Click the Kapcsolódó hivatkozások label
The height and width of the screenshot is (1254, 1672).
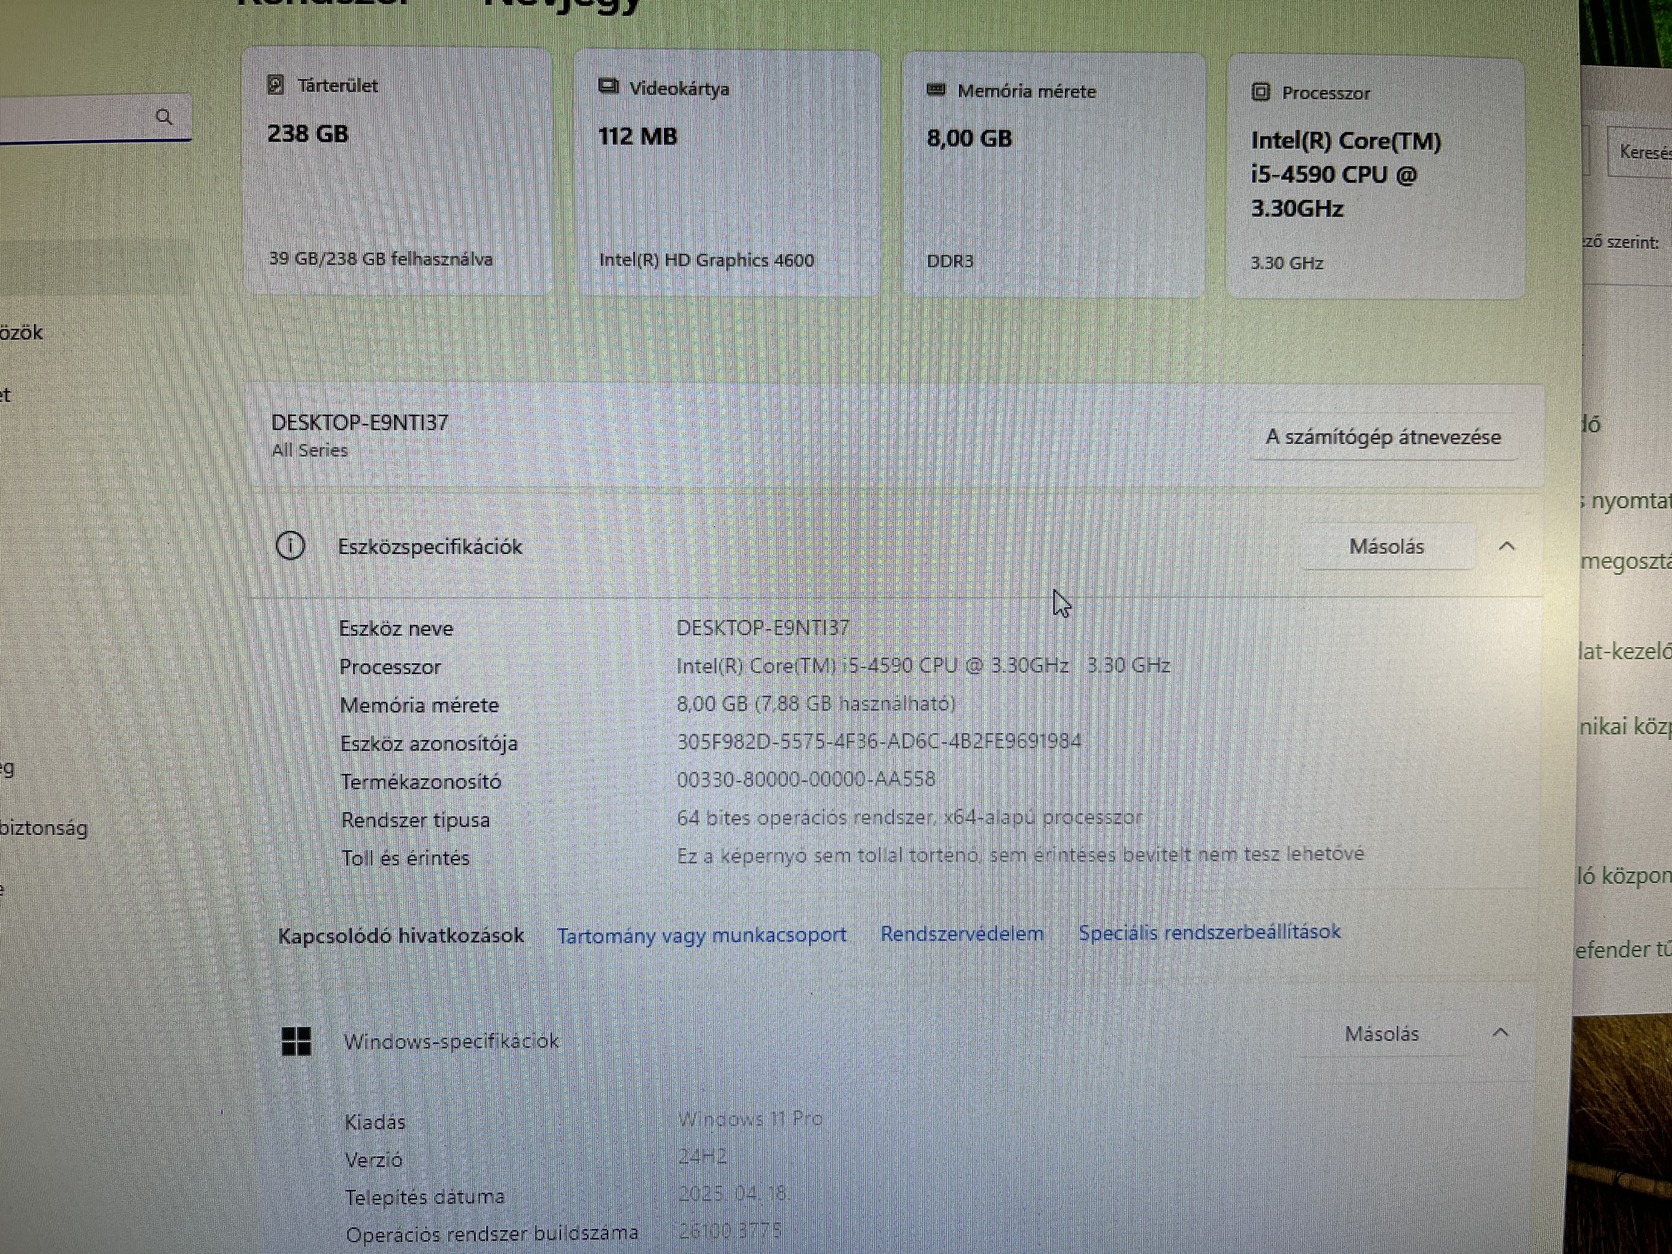(x=401, y=936)
